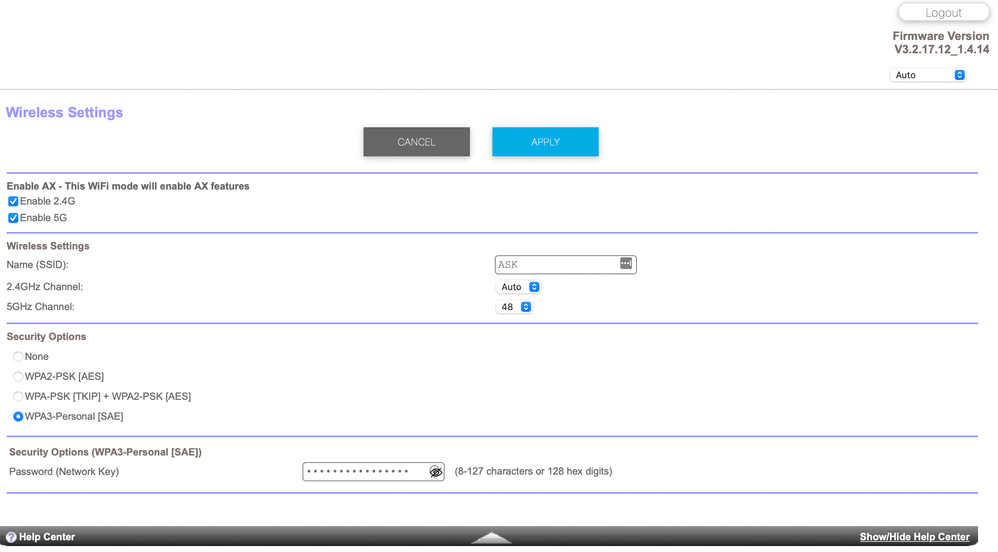Viewport: 998px width, 552px height.
Task: Select WPA3-Personal [SAE] radio button
Action: coord(18,416)
